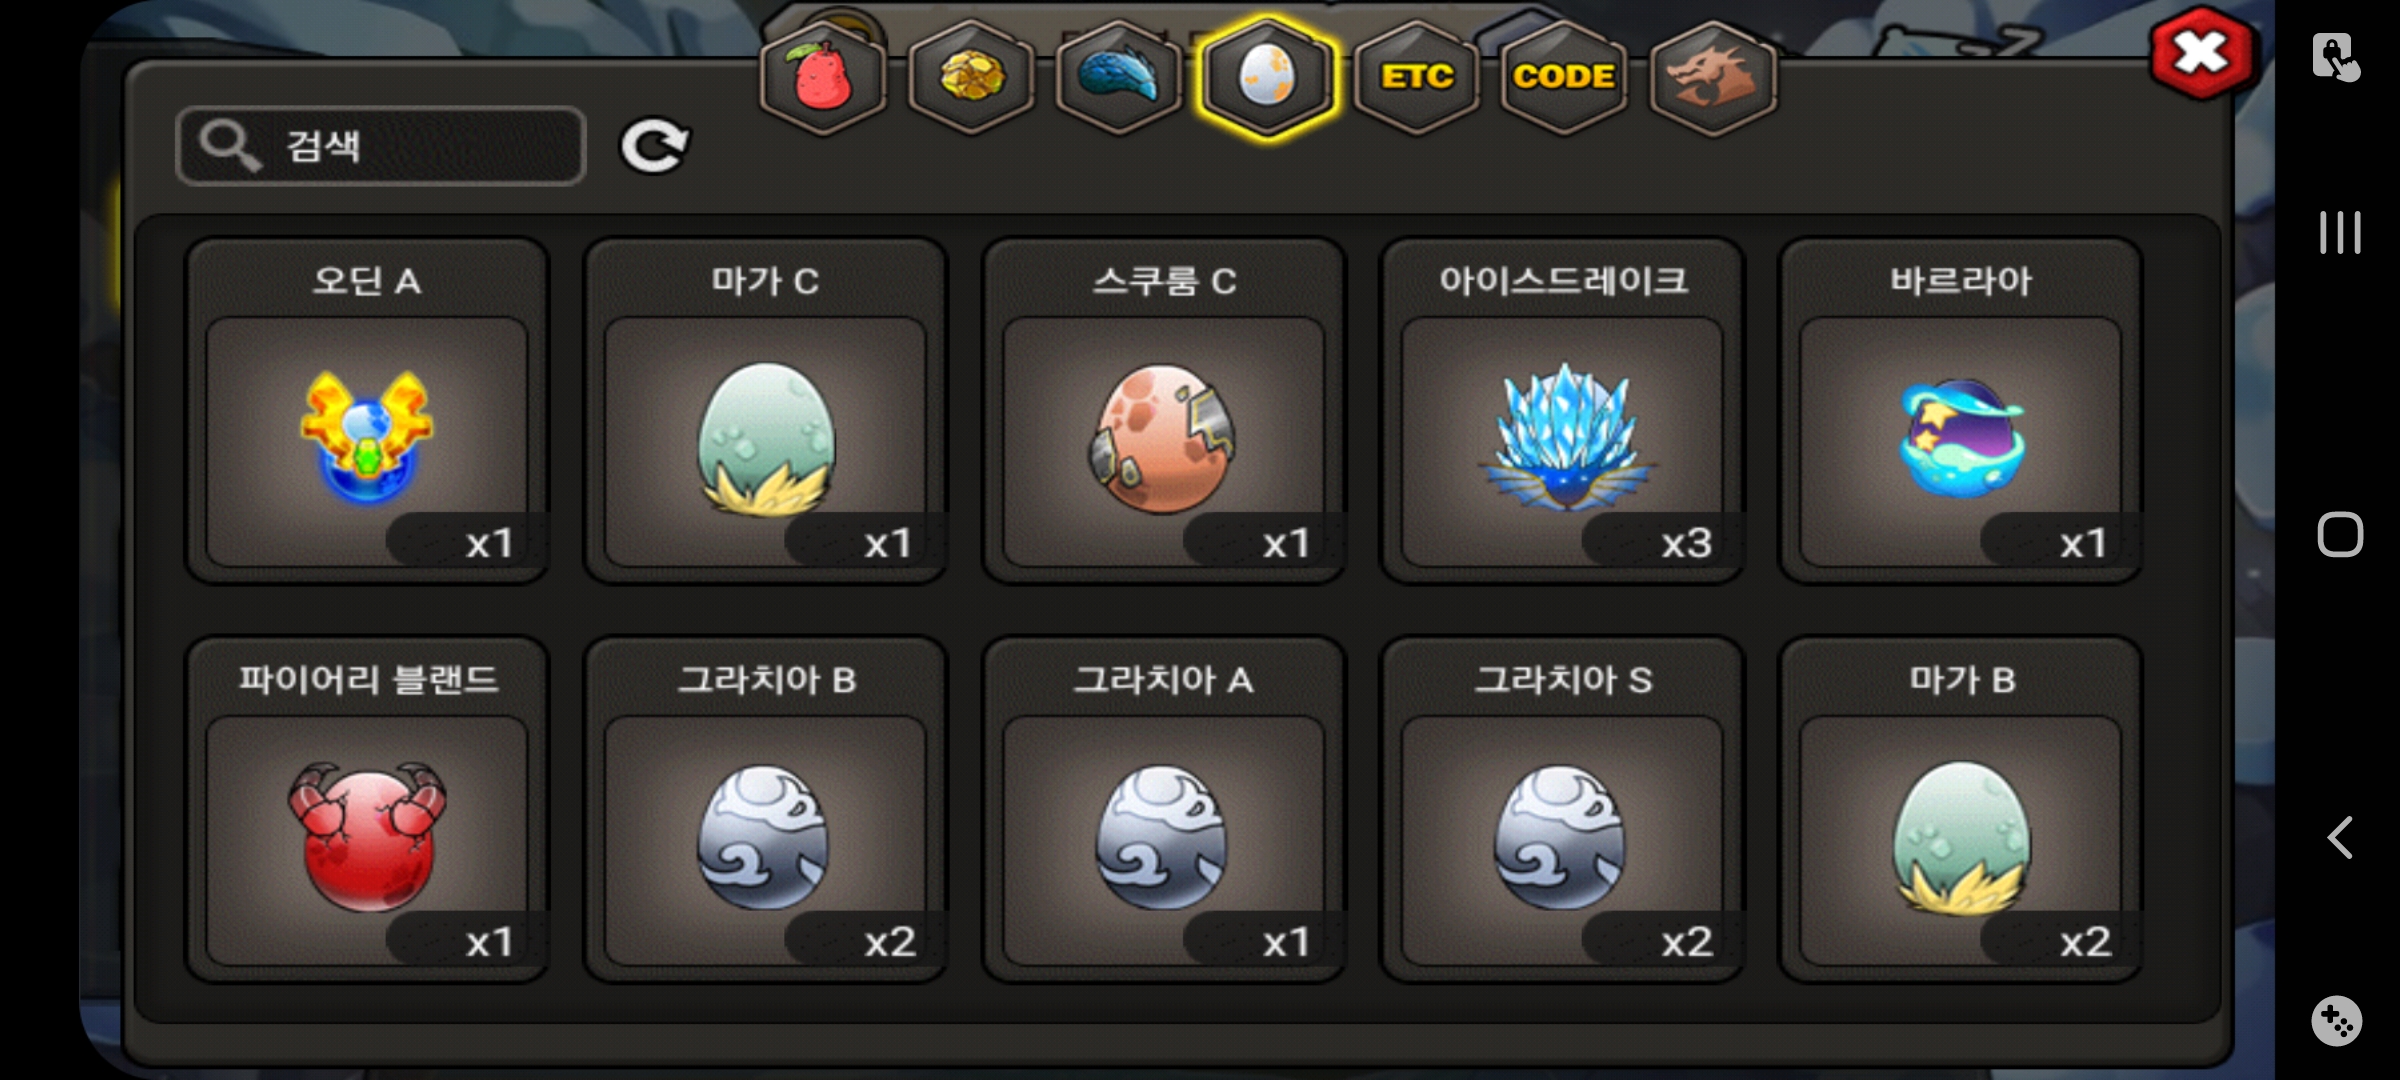Image resolution: width=2400 pixels, height=1080 pixels.
Task: Focus the 검색 search field
Action: pos(381,146)
